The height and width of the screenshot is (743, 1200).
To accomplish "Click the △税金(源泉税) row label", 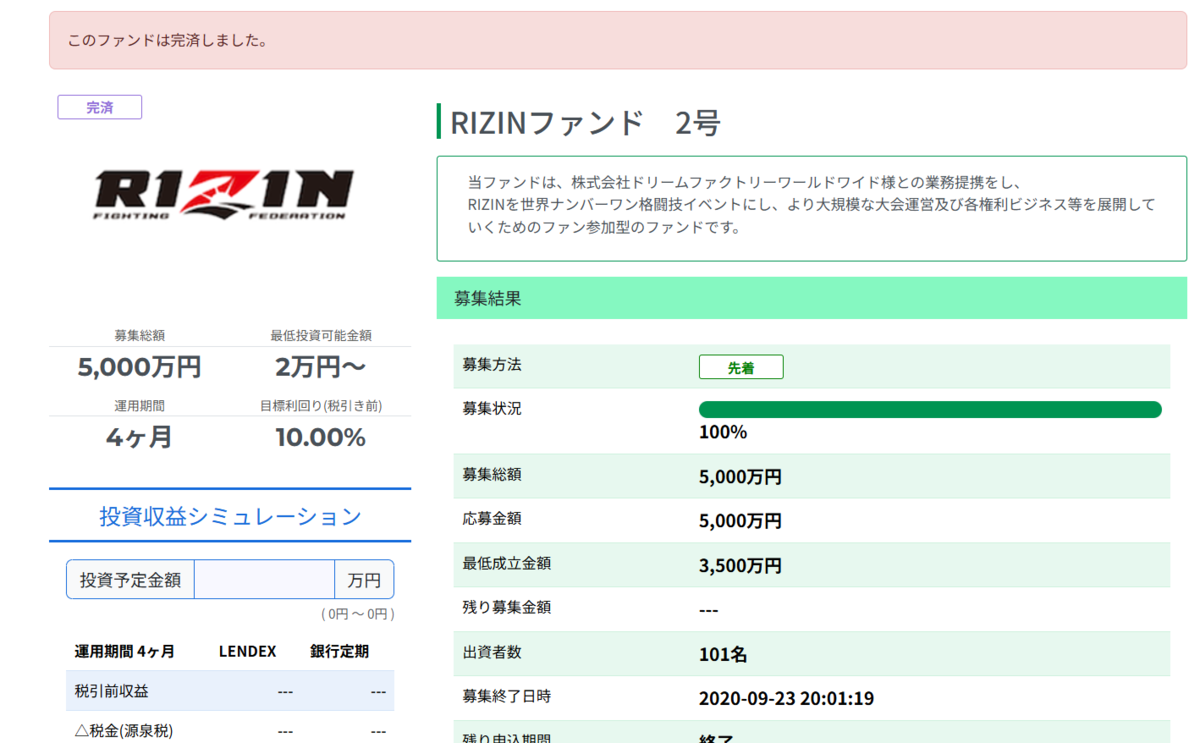I will coord(124,731).
